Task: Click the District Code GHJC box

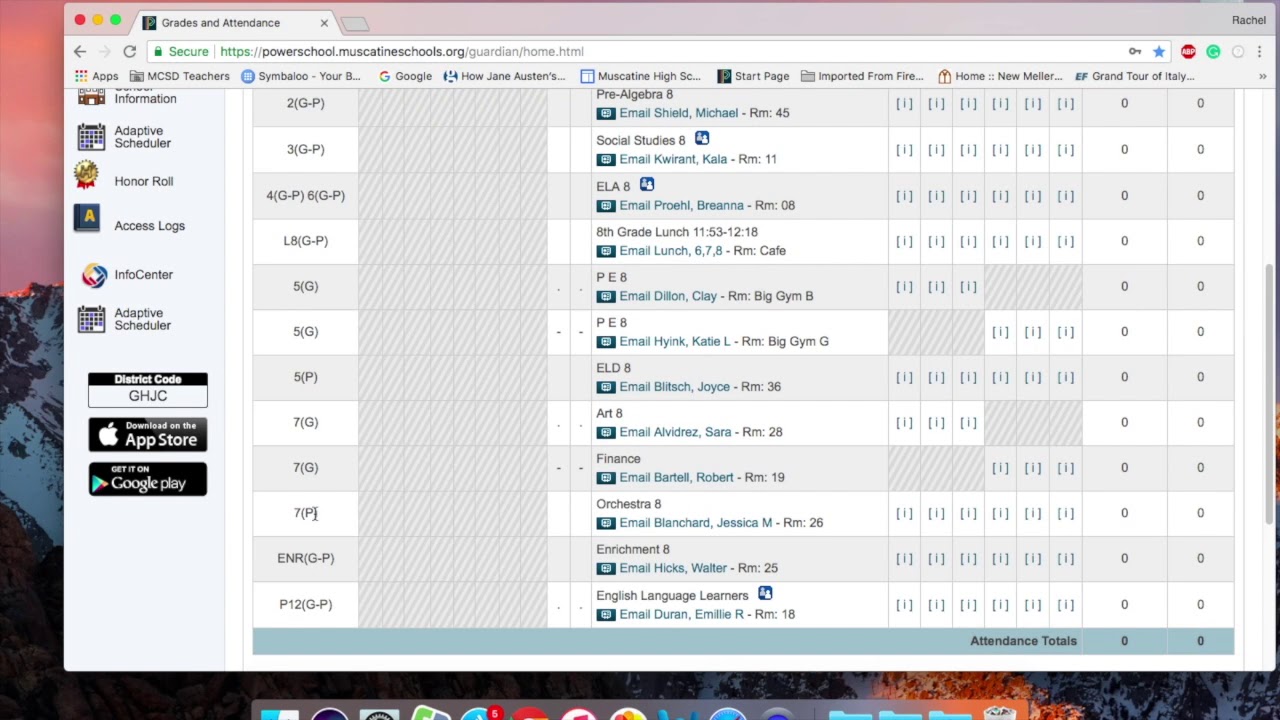Action: click(x=147, y=390)
